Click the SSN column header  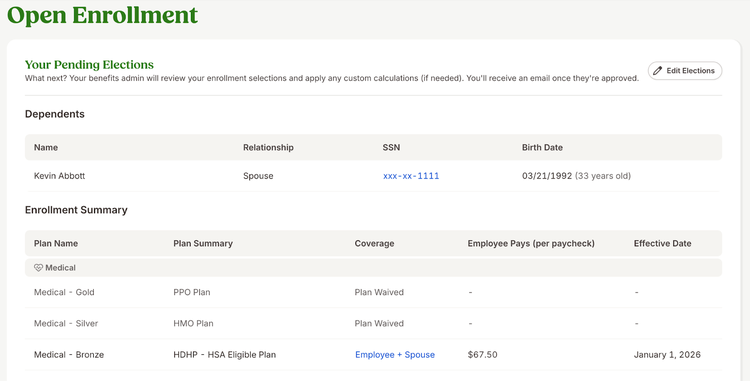[391, 147]
